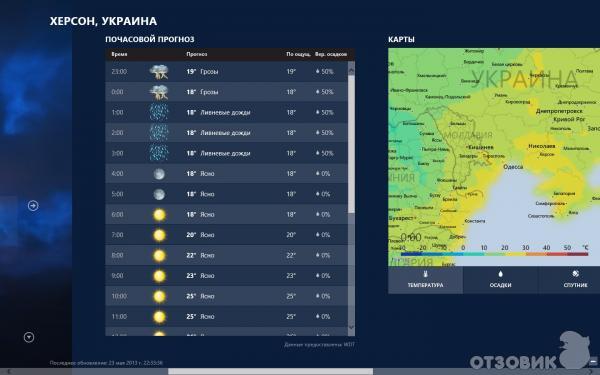600x375 pixels.
Task: Click the rain shower icon at 2:00
Action: click(x=159, y=132)
